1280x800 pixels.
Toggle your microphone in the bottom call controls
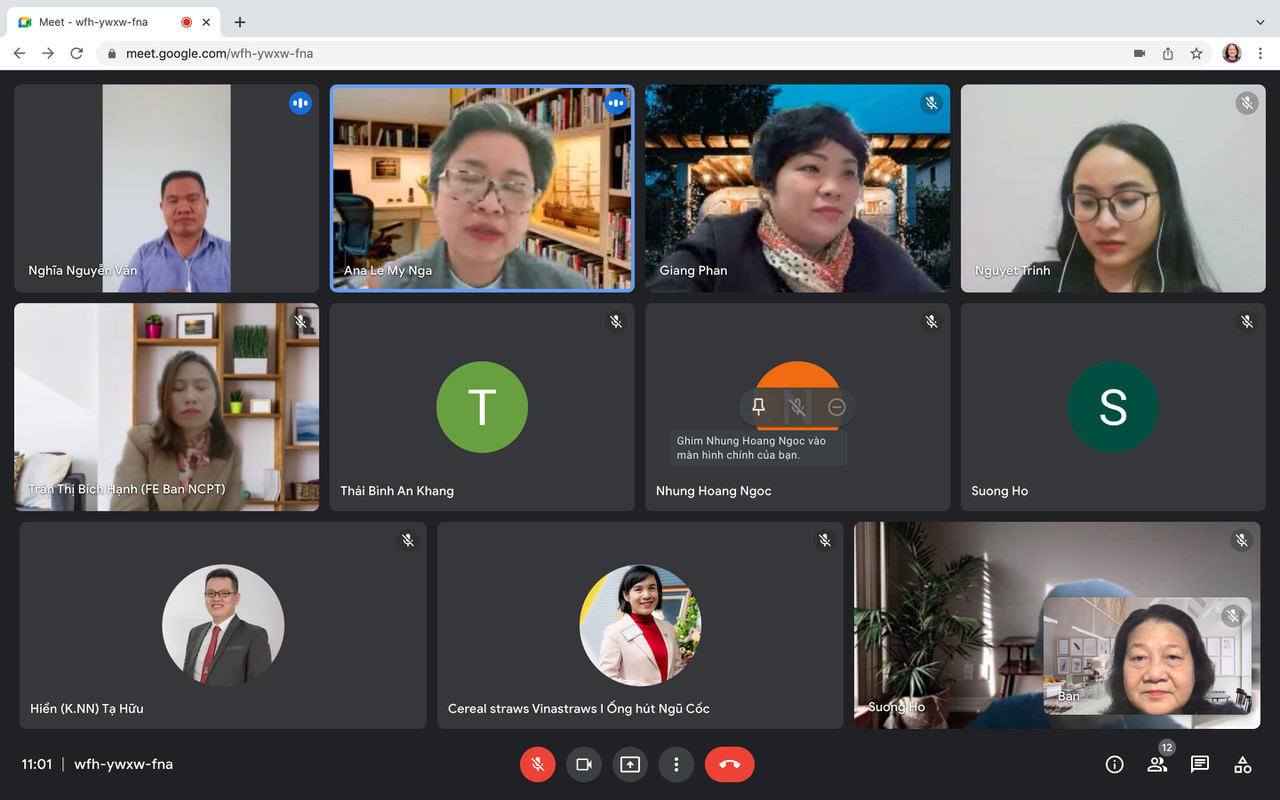point(537,764)
